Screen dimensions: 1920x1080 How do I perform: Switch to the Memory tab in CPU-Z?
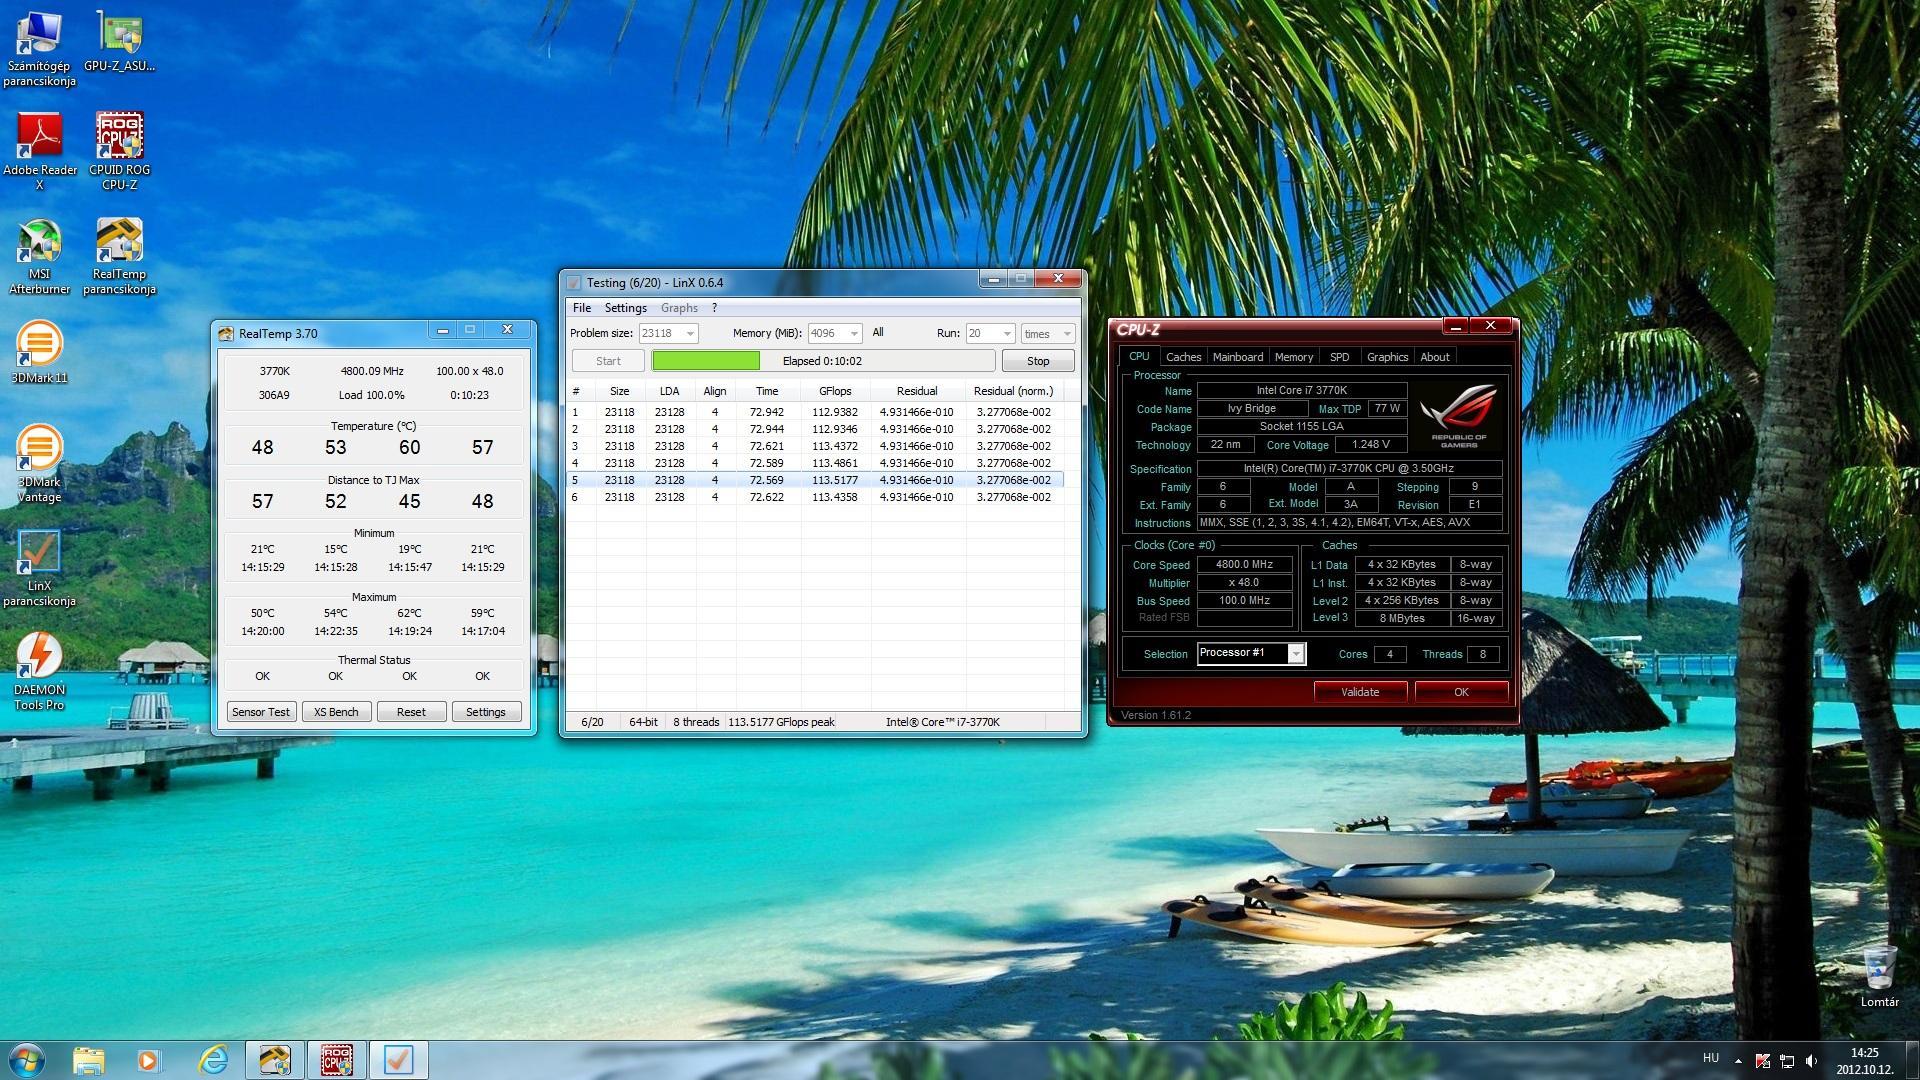point(1293,357)
